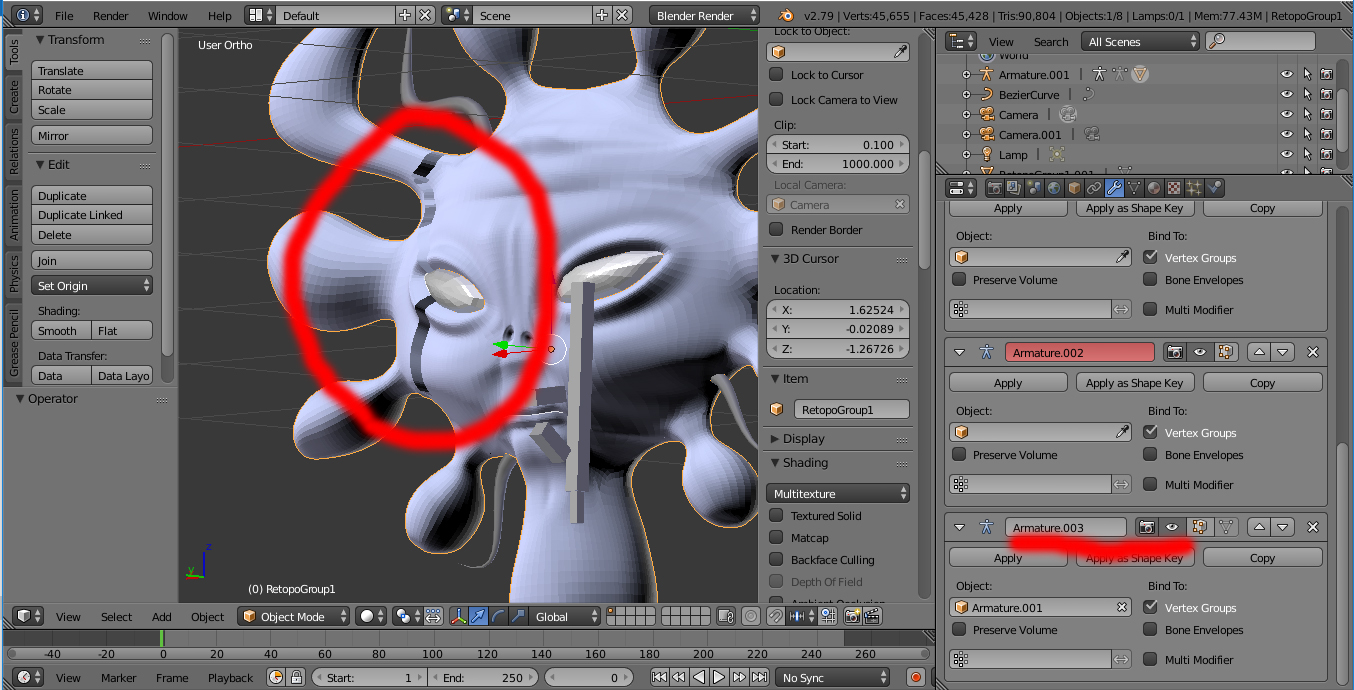Click the Clip End value slider
The height and width of the screenshot is (690, 1354).
[838, 164]
